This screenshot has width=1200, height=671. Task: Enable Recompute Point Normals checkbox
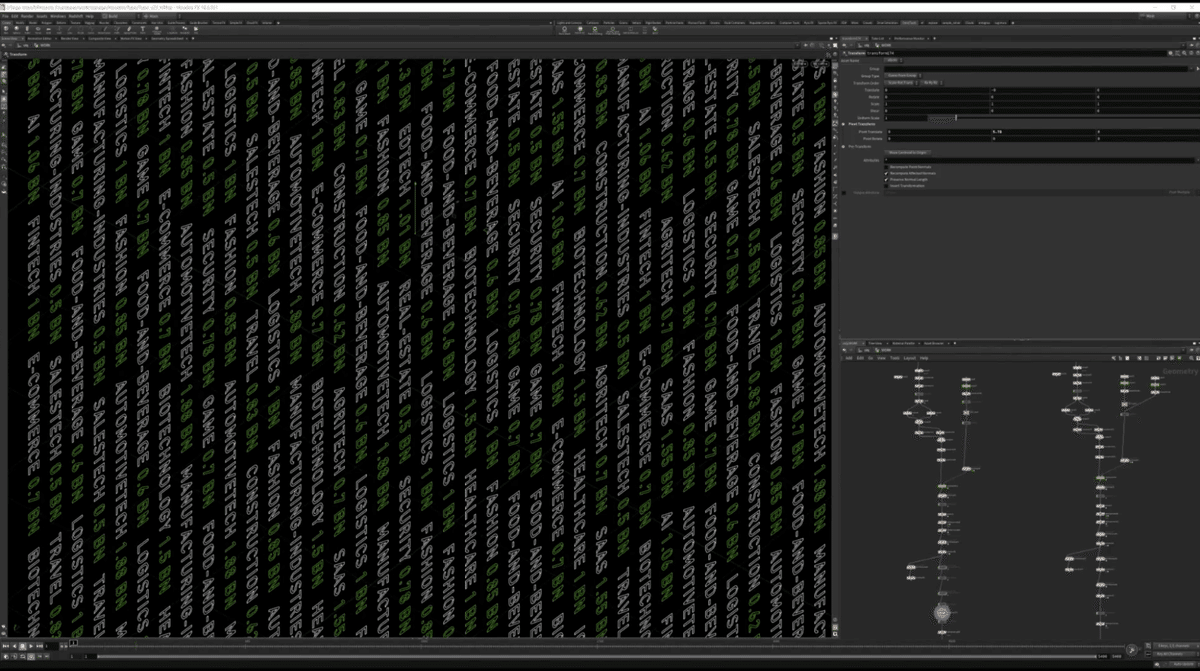(x=886, y=167)
